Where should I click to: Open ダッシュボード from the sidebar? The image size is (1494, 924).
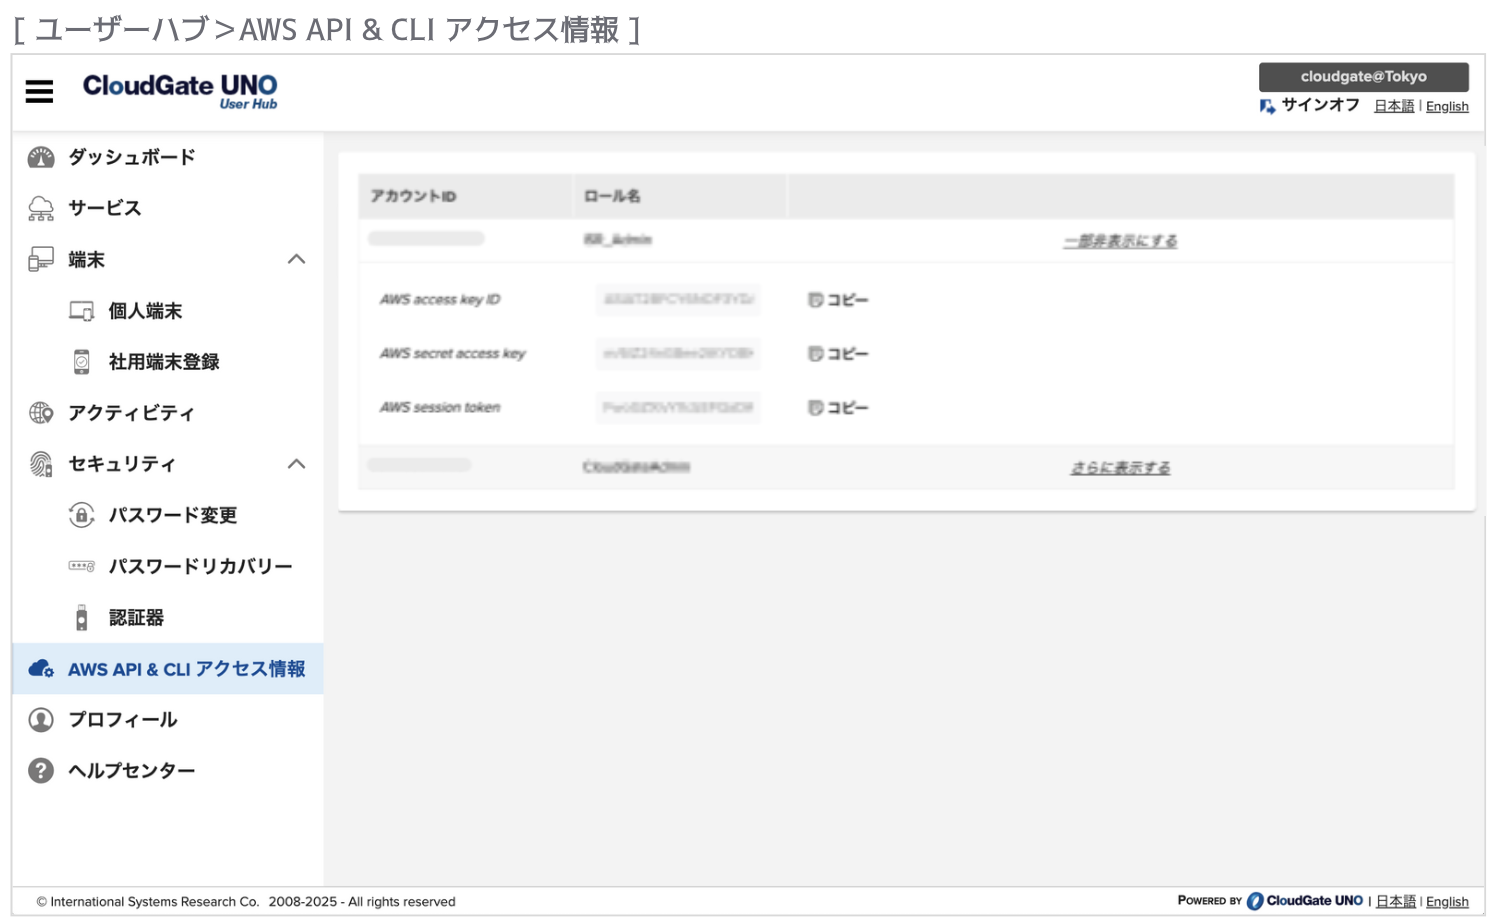132,157
